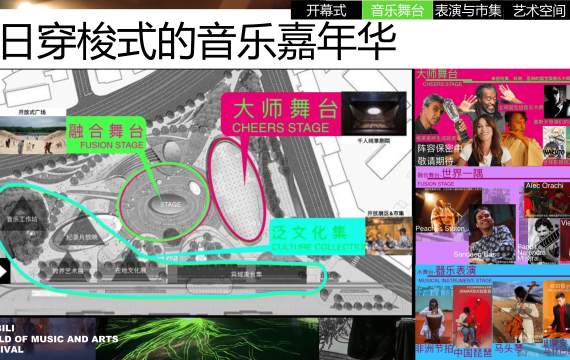Click the 融合舞台 FUSION STAGE callout
Screen dimensions: 570x360
[x=106, y=135]
